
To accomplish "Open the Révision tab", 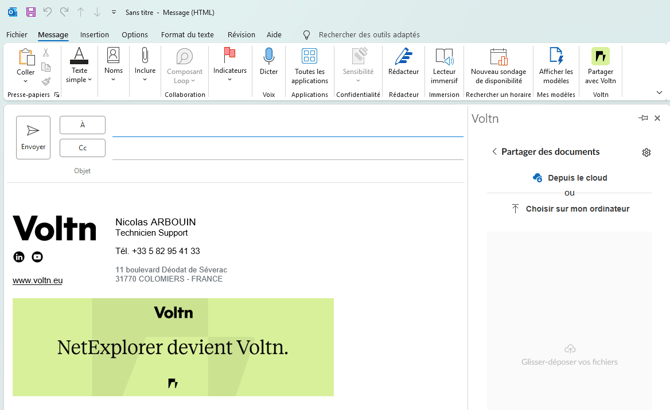I will (241, 35).
